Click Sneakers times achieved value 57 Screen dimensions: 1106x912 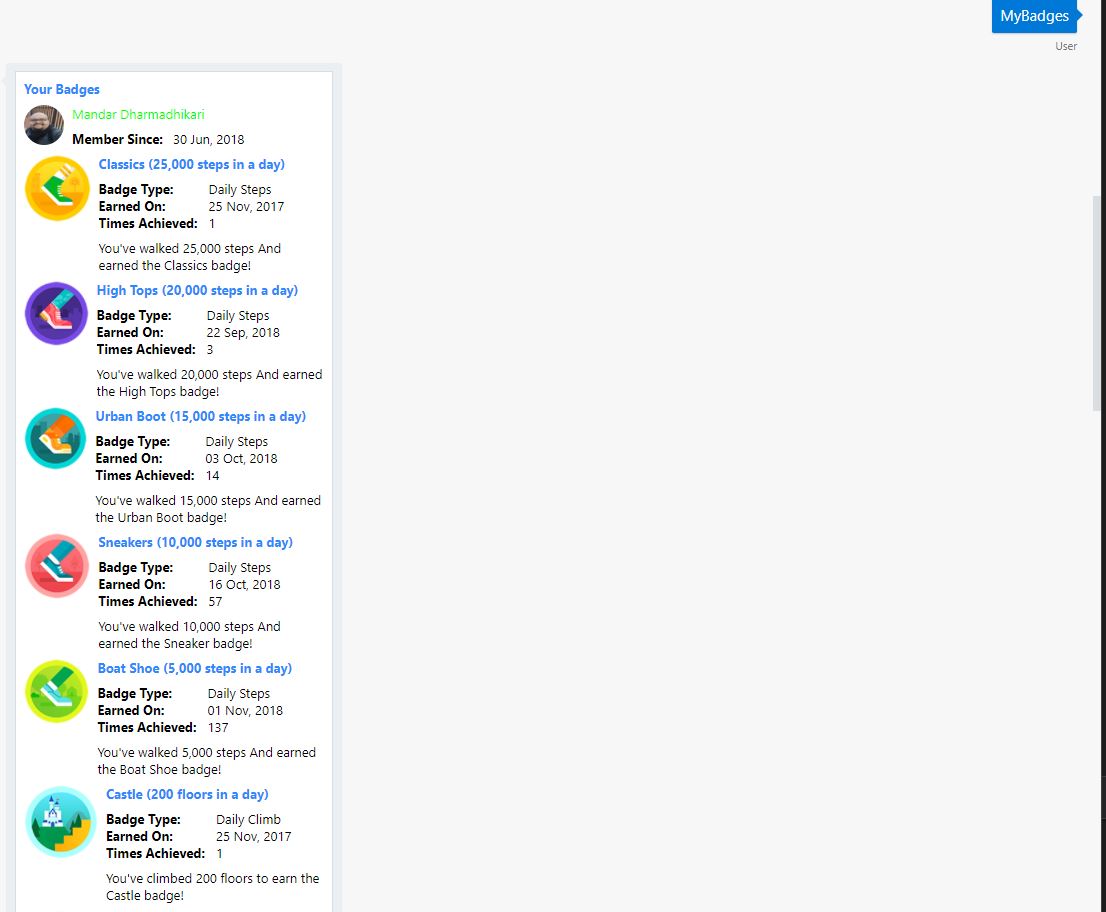pos(215,602)
